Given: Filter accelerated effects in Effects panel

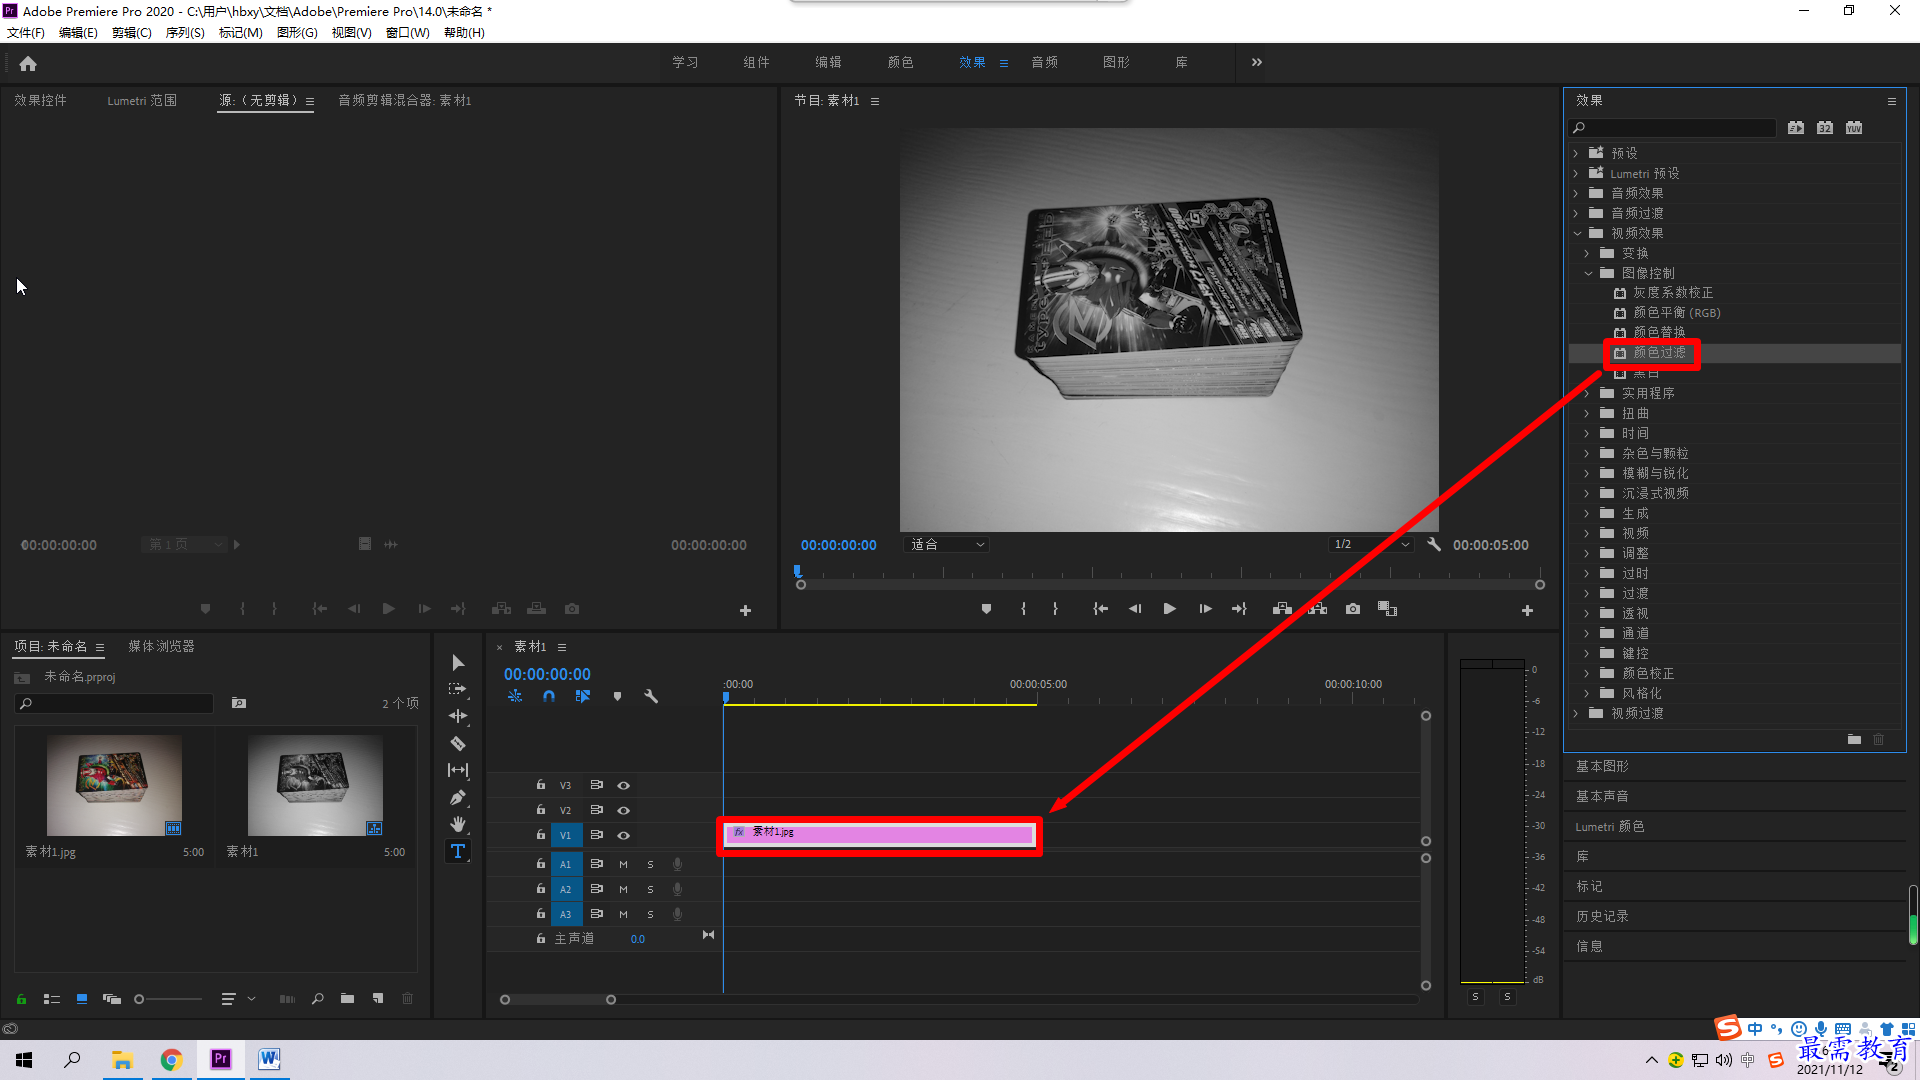Looking at the screenshot, I should pos(1796,127).
